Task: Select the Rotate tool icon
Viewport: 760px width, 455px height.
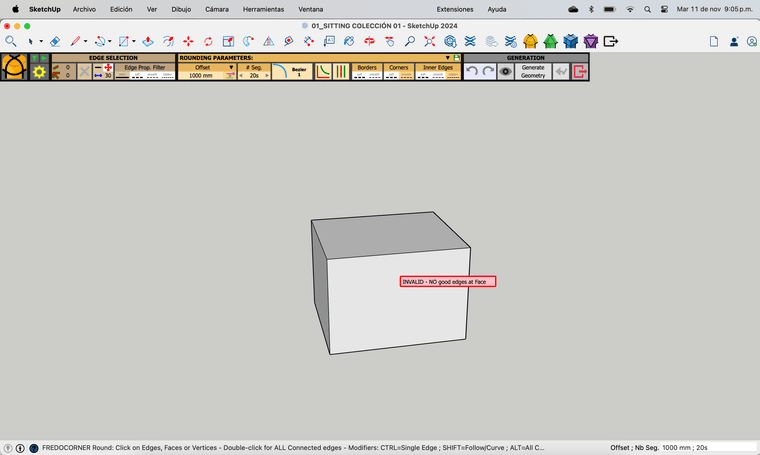Action: coord(208,42)
